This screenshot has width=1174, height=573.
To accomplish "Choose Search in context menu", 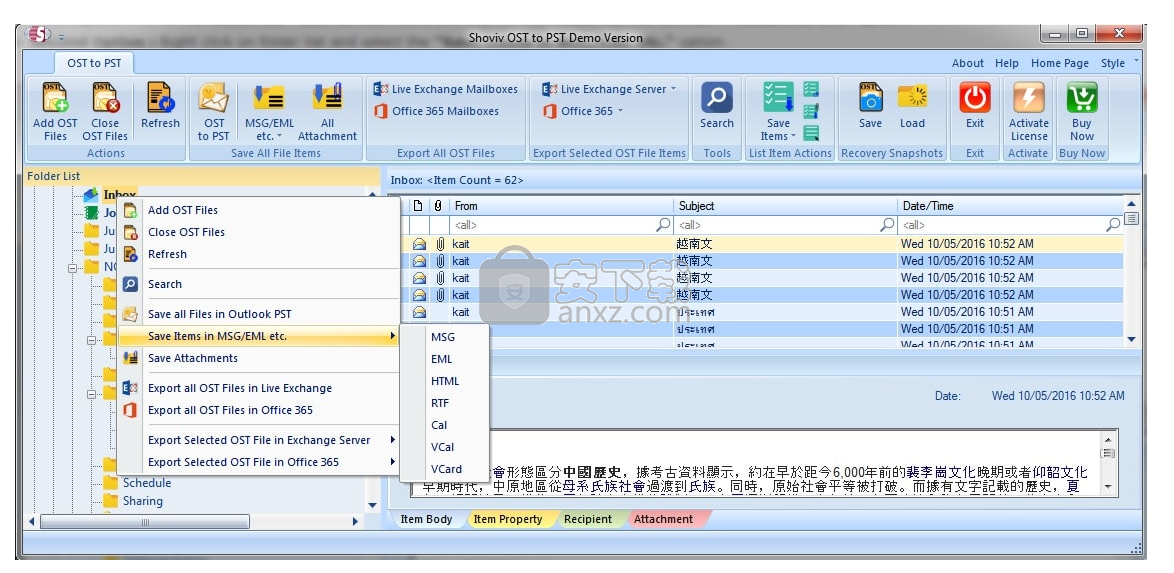I will tap(259, 284).
